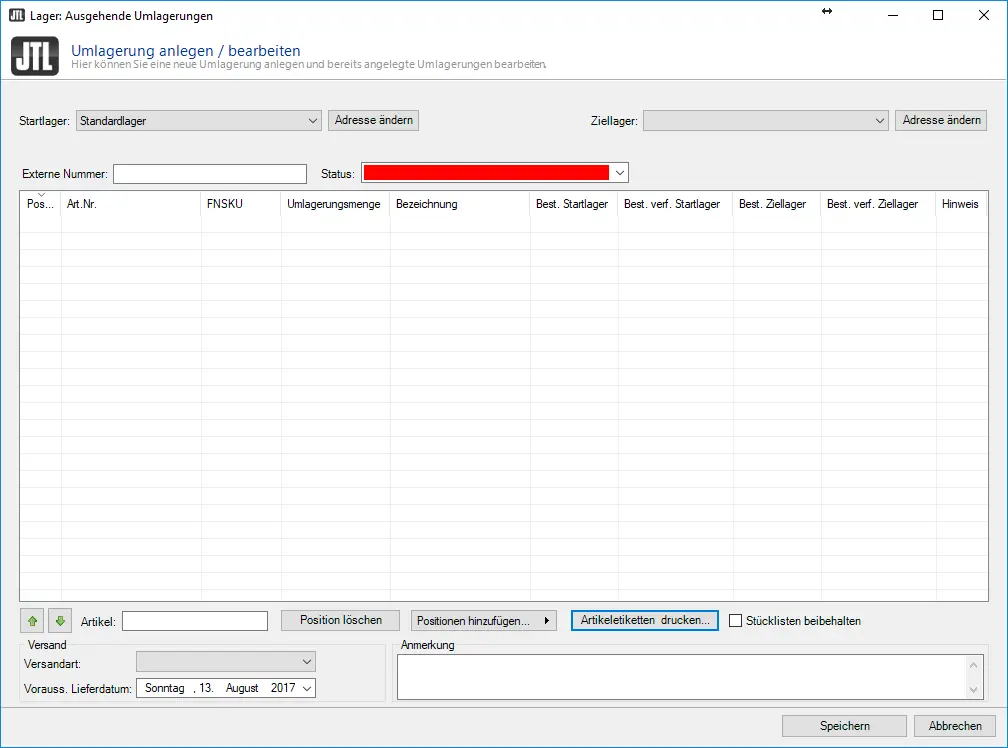1008x748 pixels.
Task: Click the JTL logo in header
Action: 35,57
